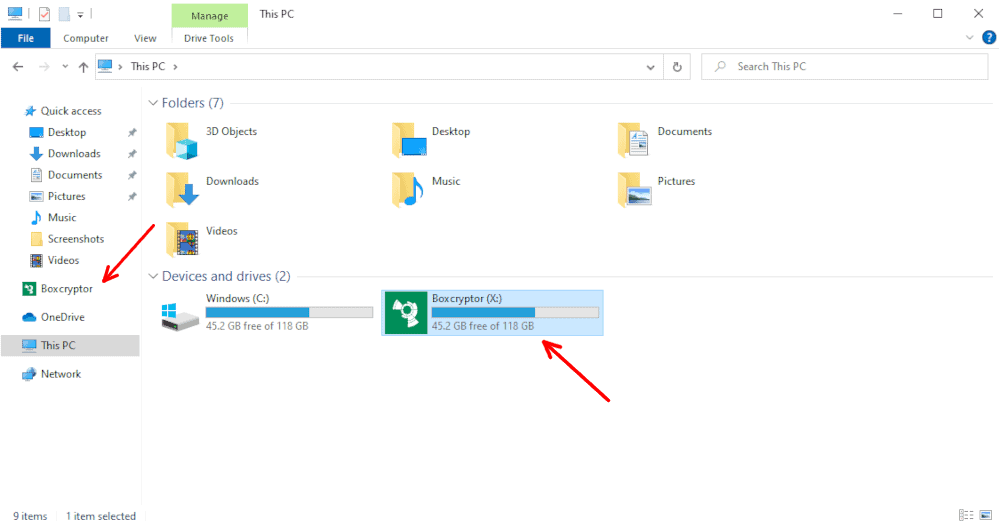Open the File menu
The image size is (1000, 527).
click(x=26, y=38)
